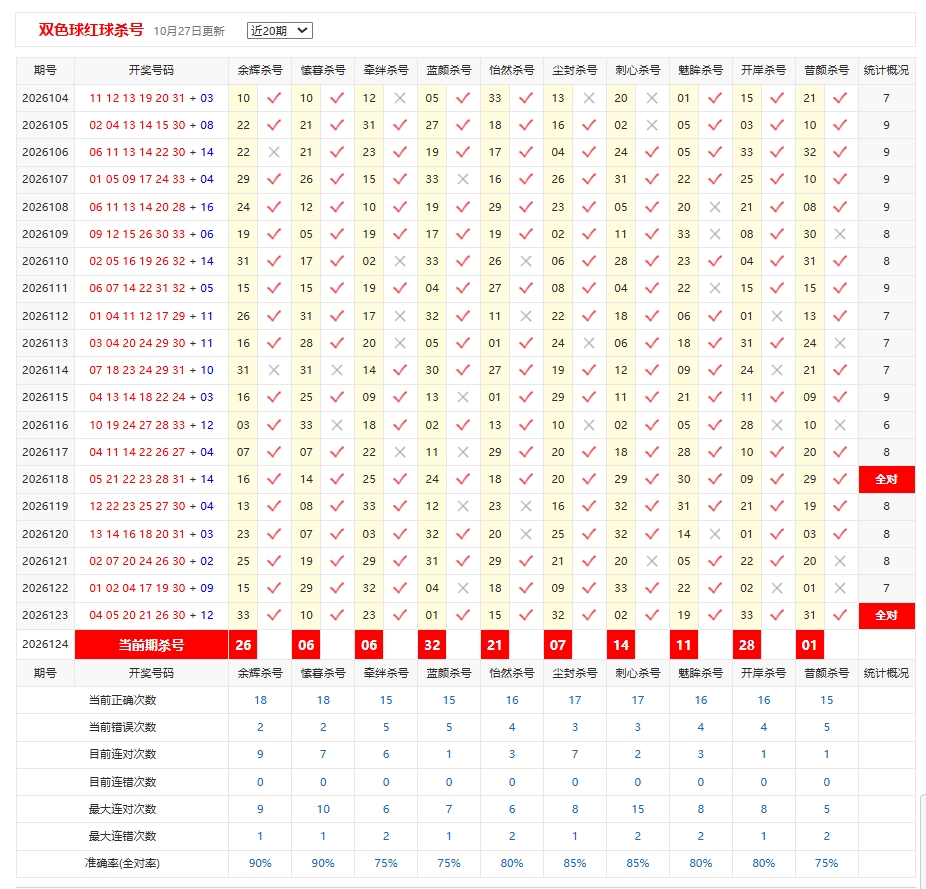Viewport: 926px width, 889px height.
Task: Click the red 当前期杀号 banner in row 2026124
Action: tap(152, 644)
